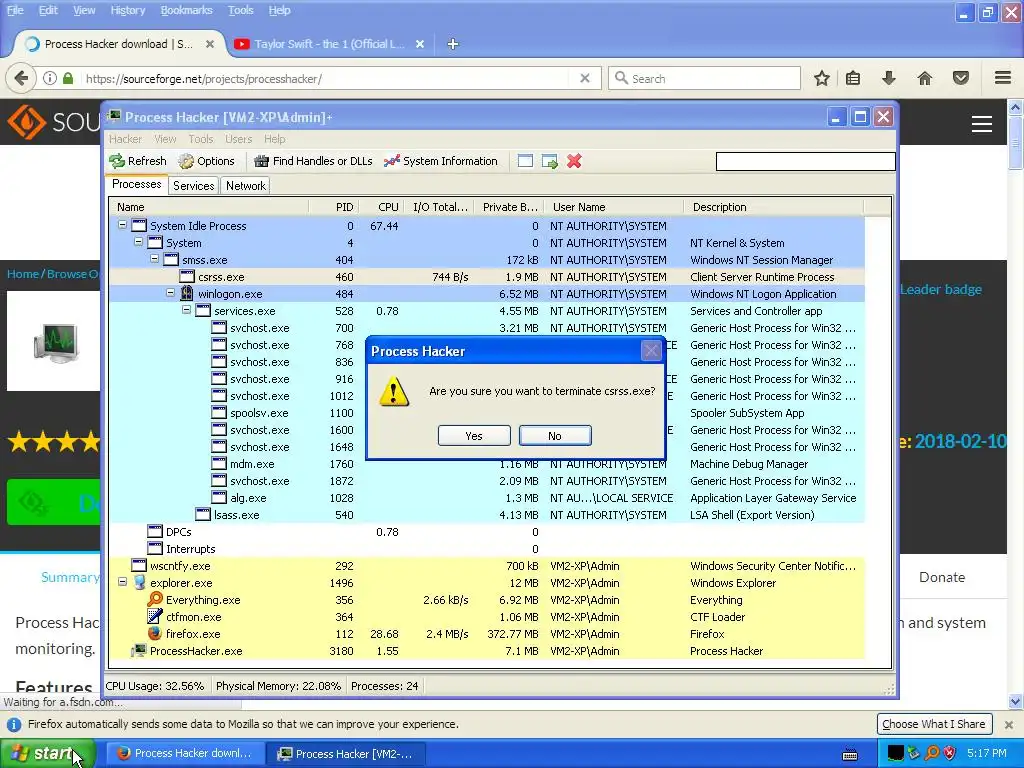Screen dimensions: 1024x768
Task: Stop loading page X in address bar
Action: (x=585, y=78)
